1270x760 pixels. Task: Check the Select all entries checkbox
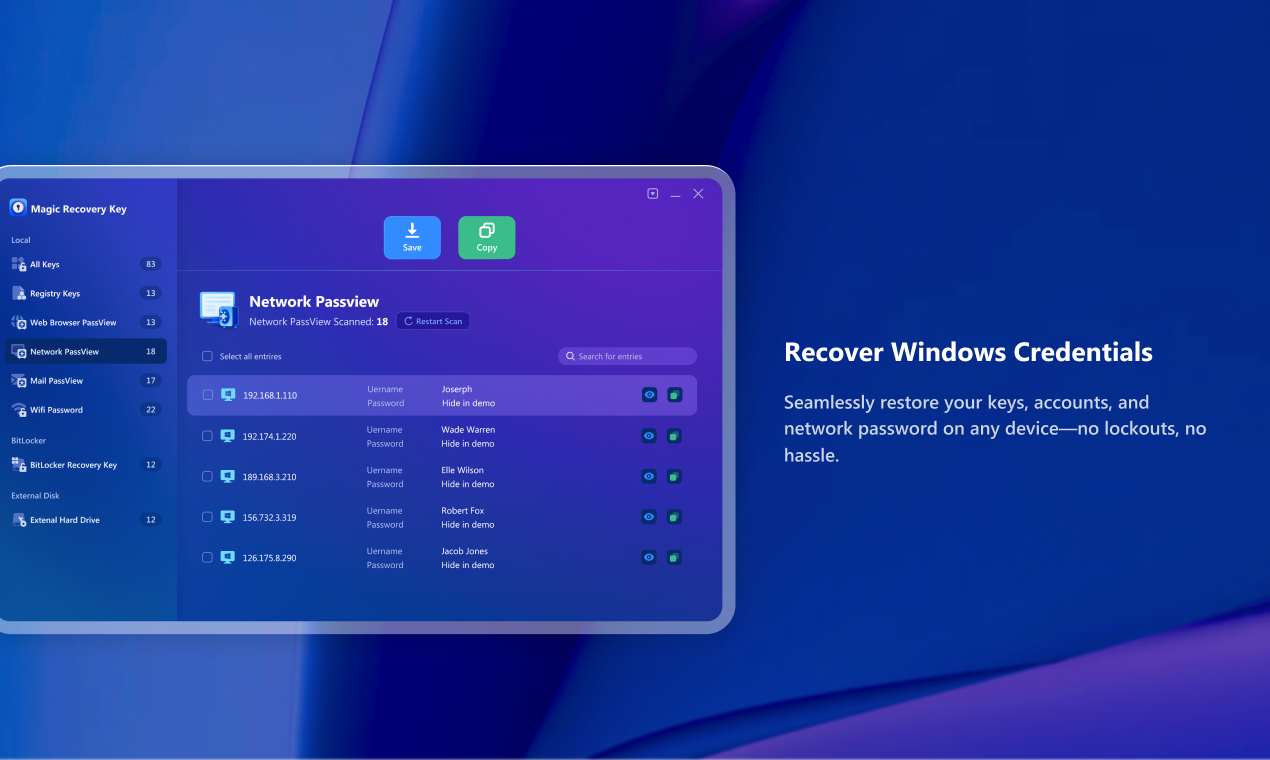tap(206, 356)
